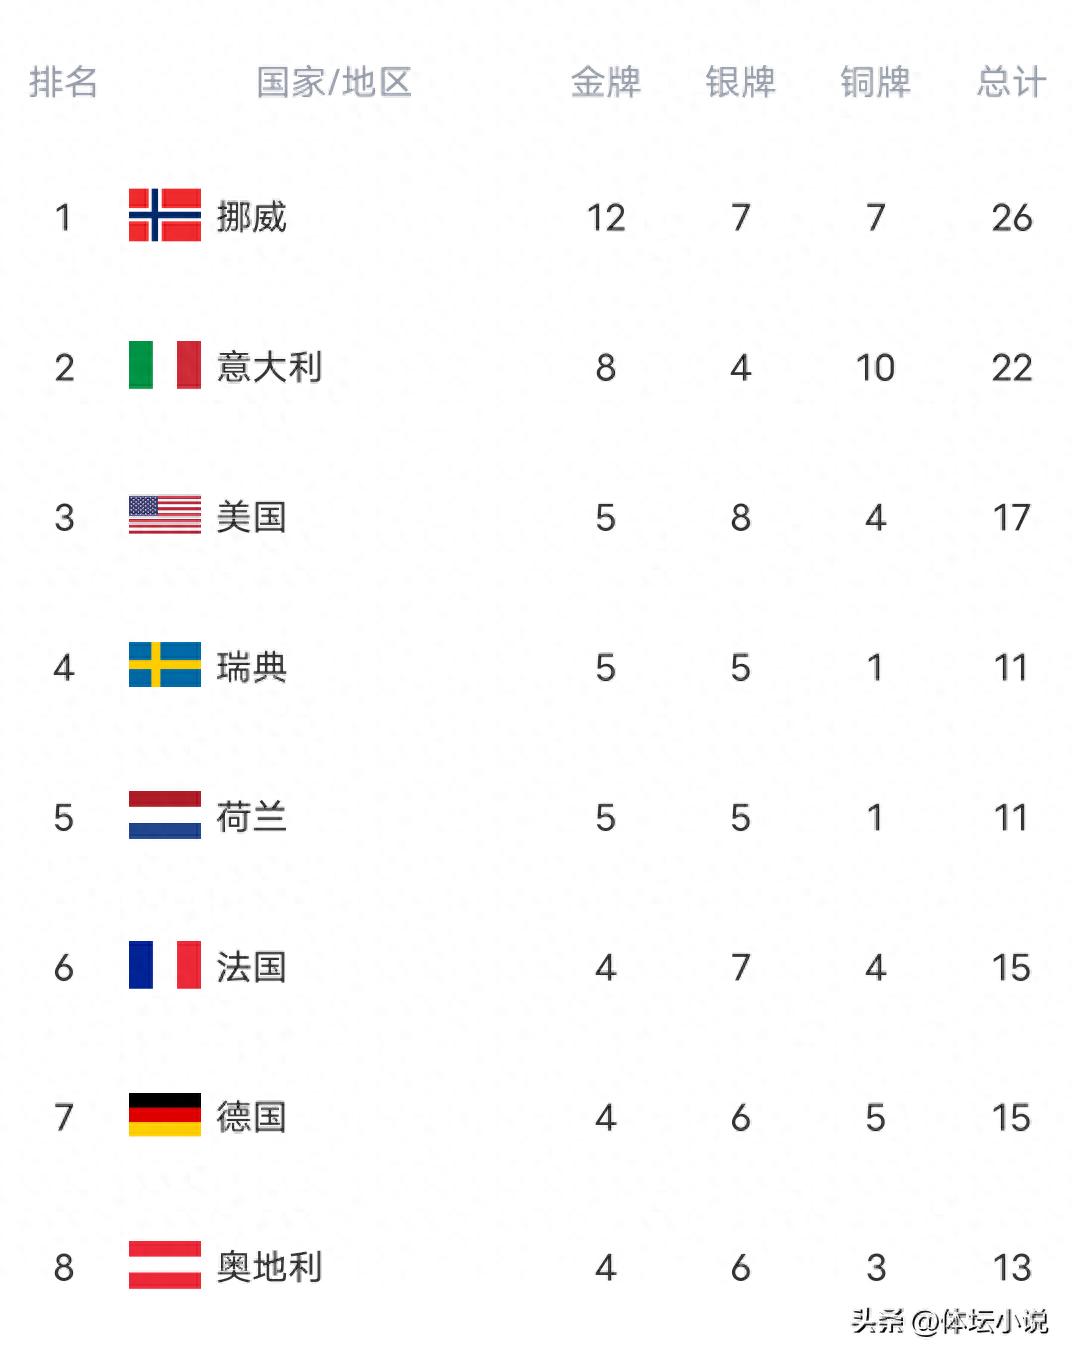Click the 总计 column header
This screenshot has width=1073, height=1359.
(1011, 82)
